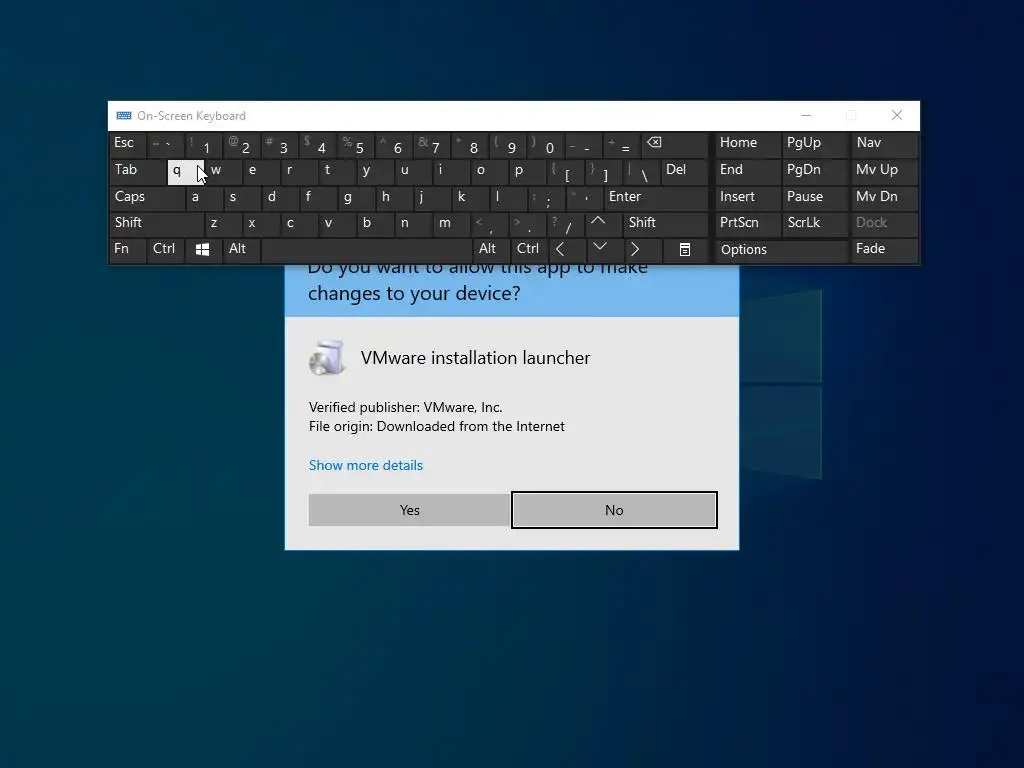Viewport: 1024px width, 768px height.
Task: Click the Enter key
Action: tap(656, 197)
